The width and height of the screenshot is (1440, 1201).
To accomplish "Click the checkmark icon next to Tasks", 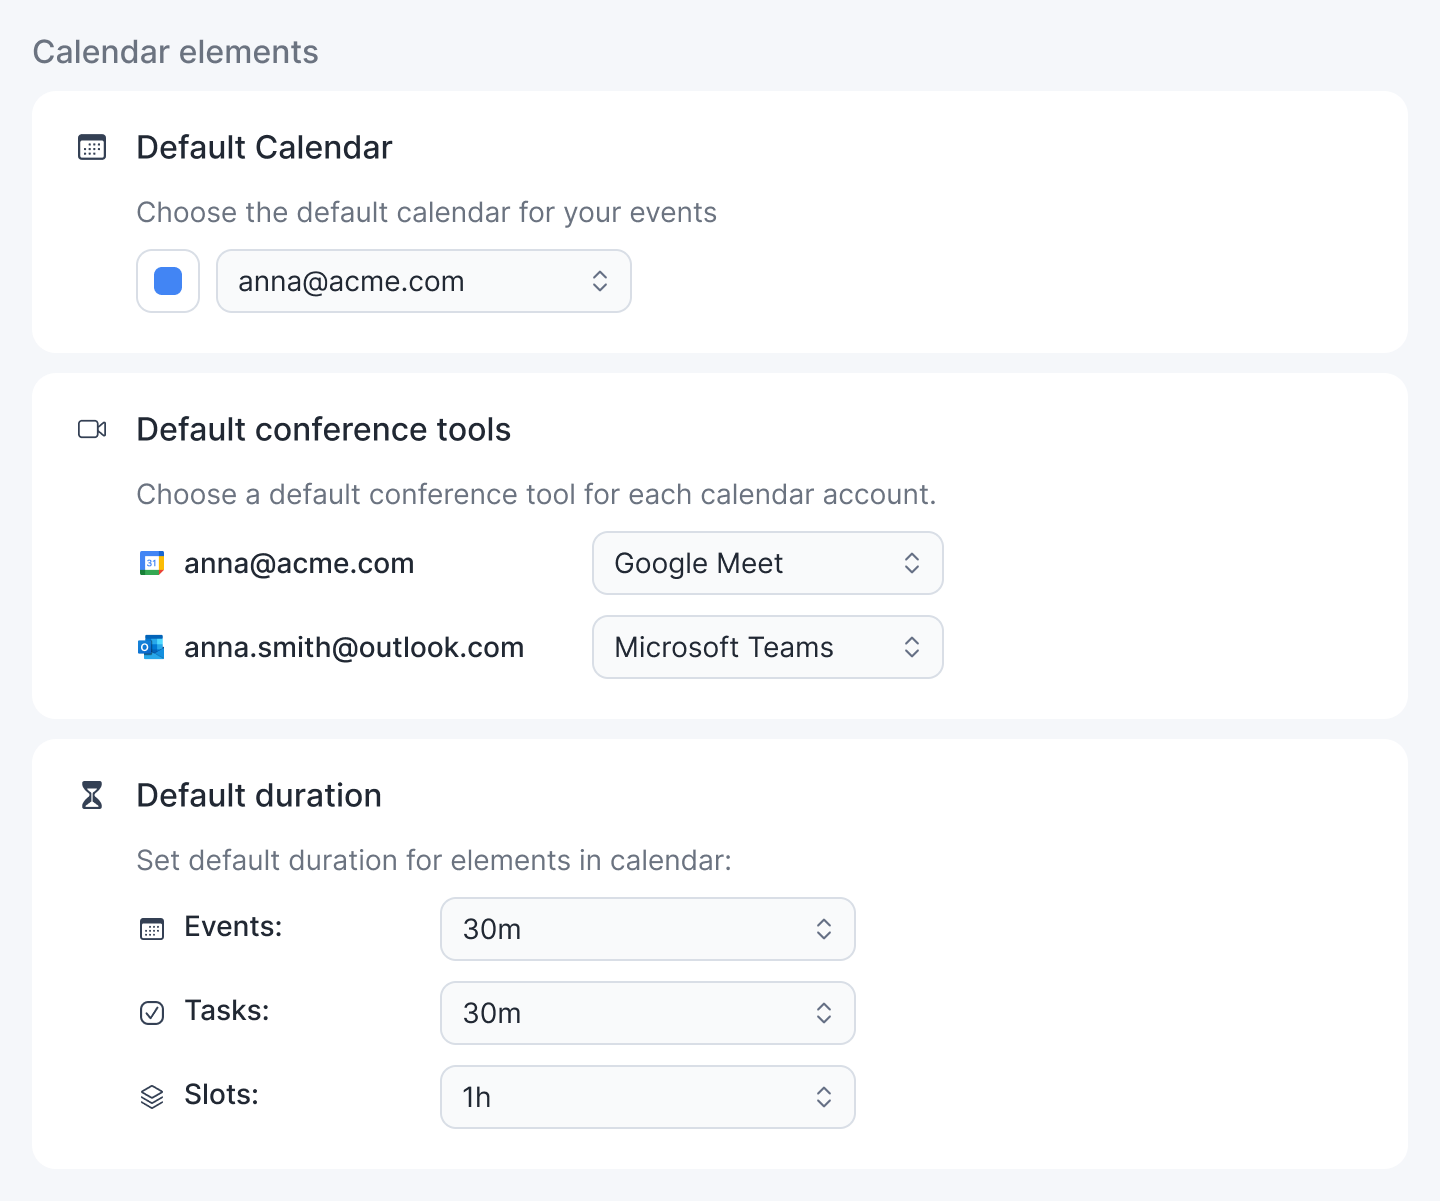I will 152,1013.
